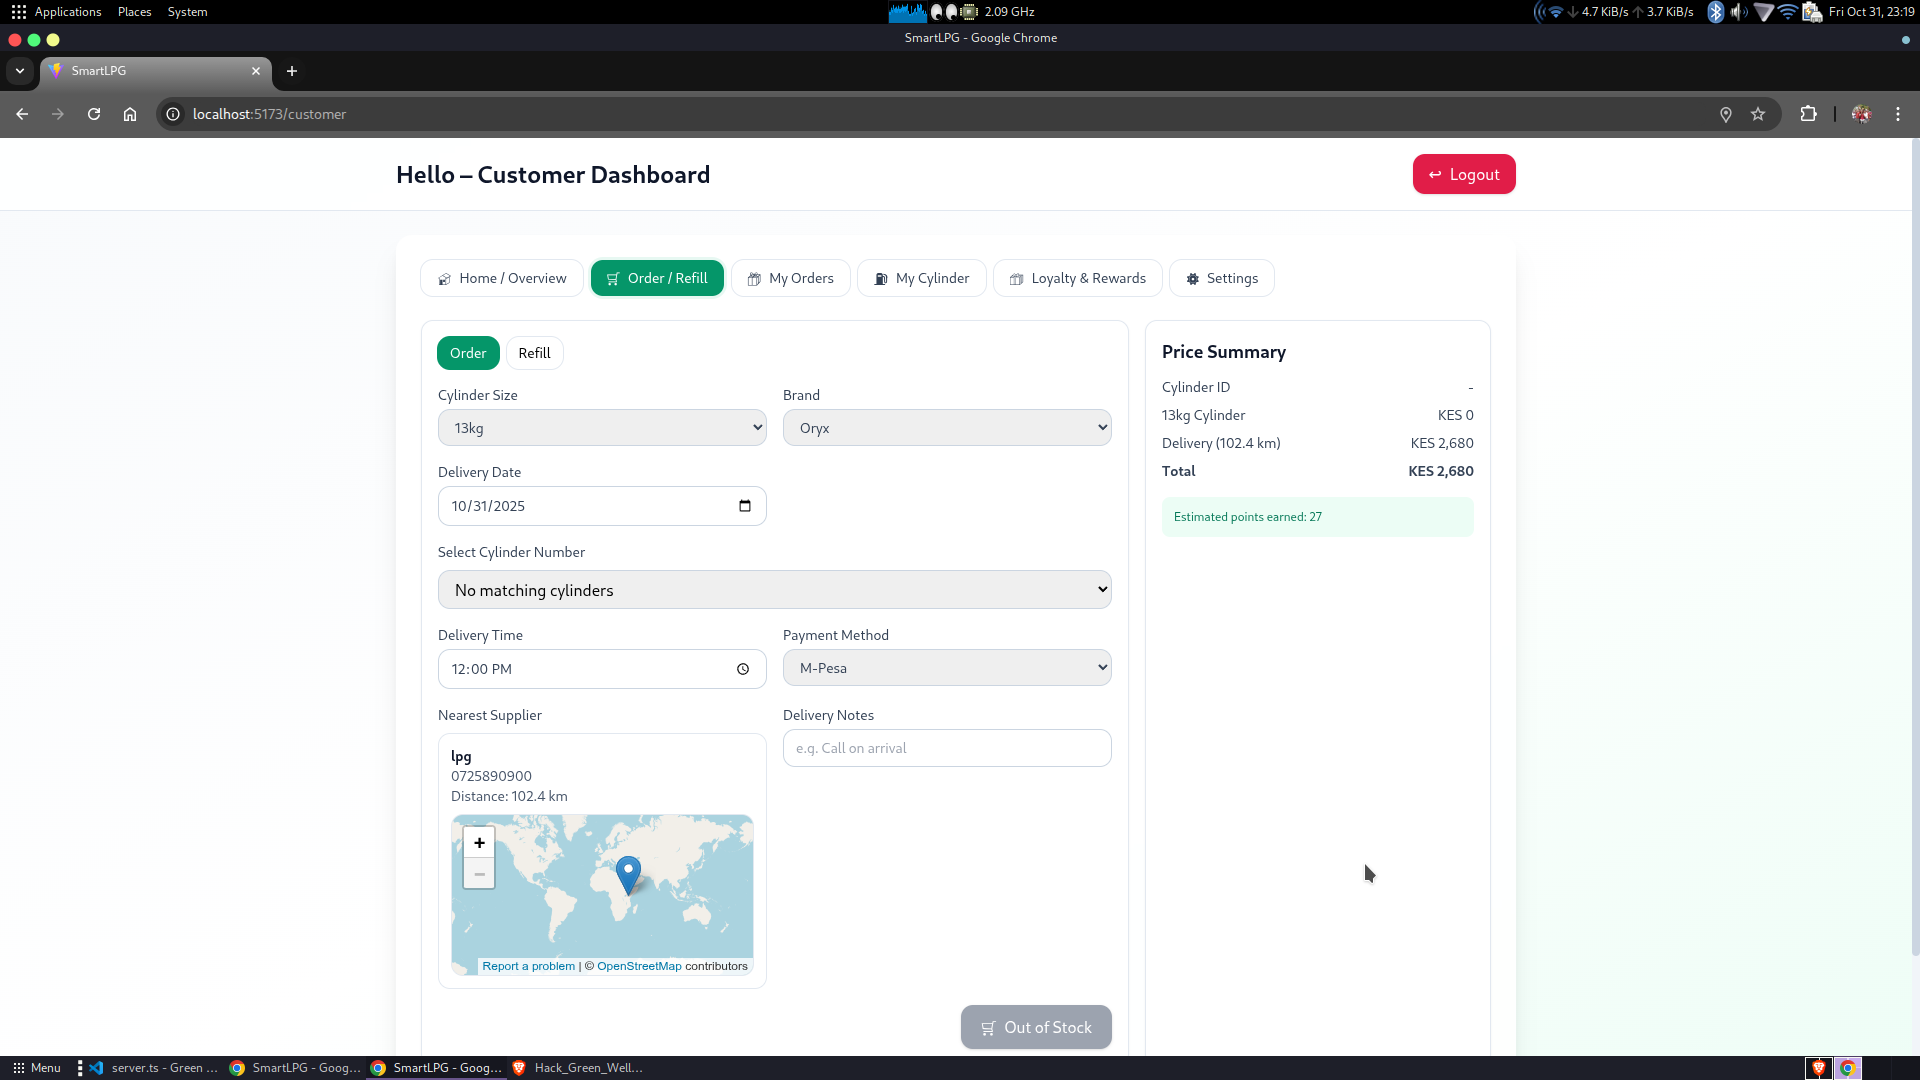The height and width of the screenshot is (1080, 1920).
Task: Go to the My Orders tab
Action: (790, 278)
